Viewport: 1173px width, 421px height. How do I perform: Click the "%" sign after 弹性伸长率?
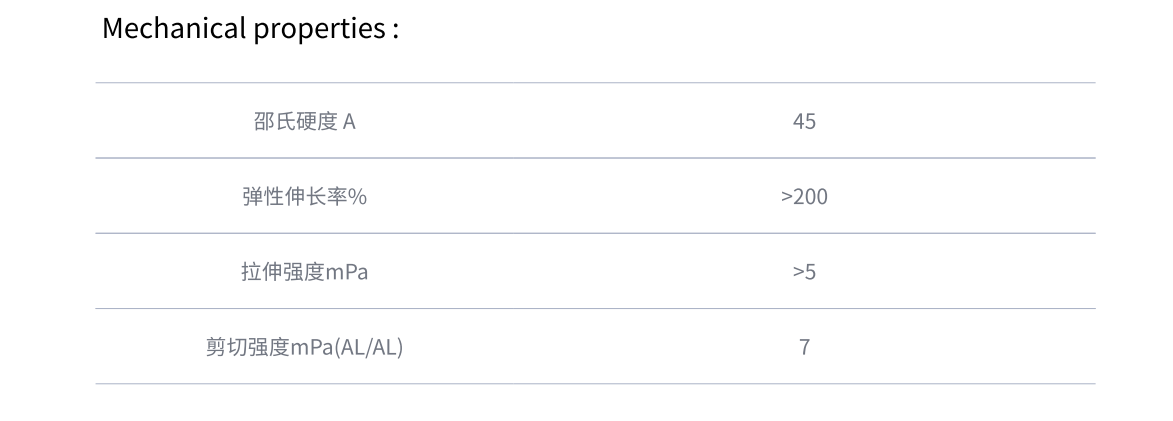(357, 197)
